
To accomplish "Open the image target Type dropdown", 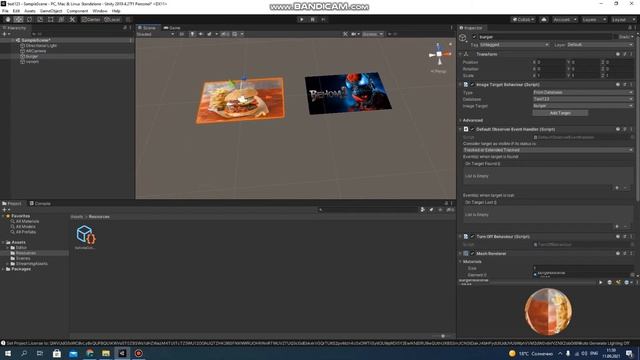I will click(x=583, y=93).
